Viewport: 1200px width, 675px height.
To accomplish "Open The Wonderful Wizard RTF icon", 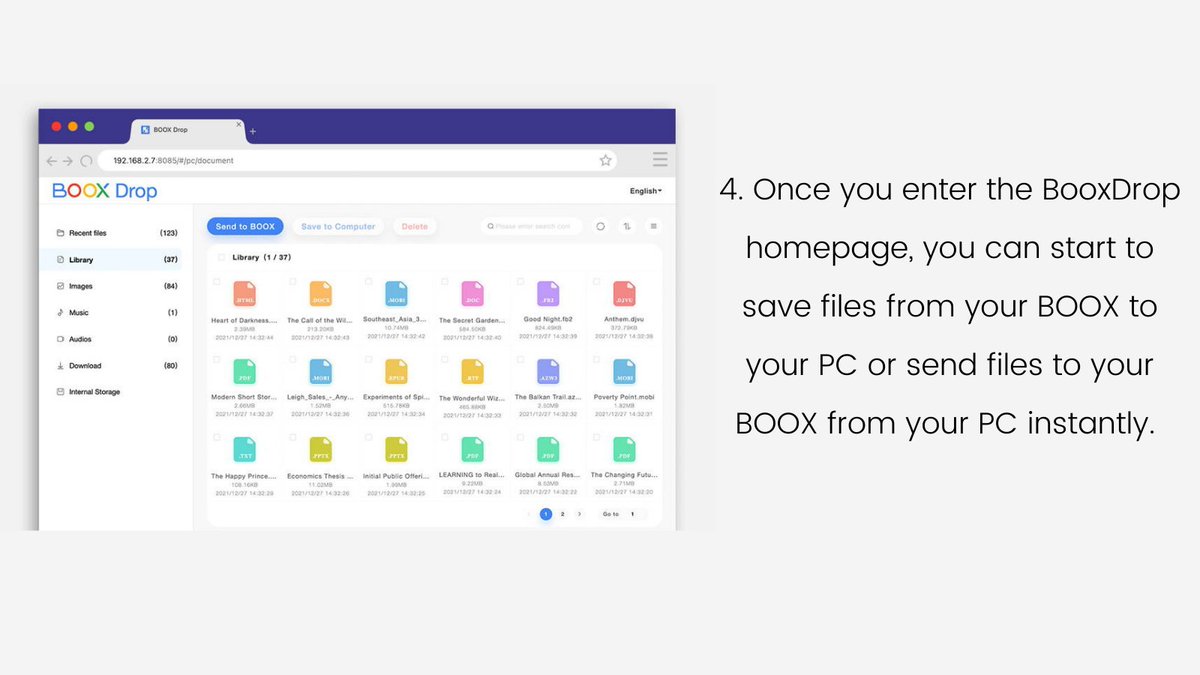I will coord(473,372).
